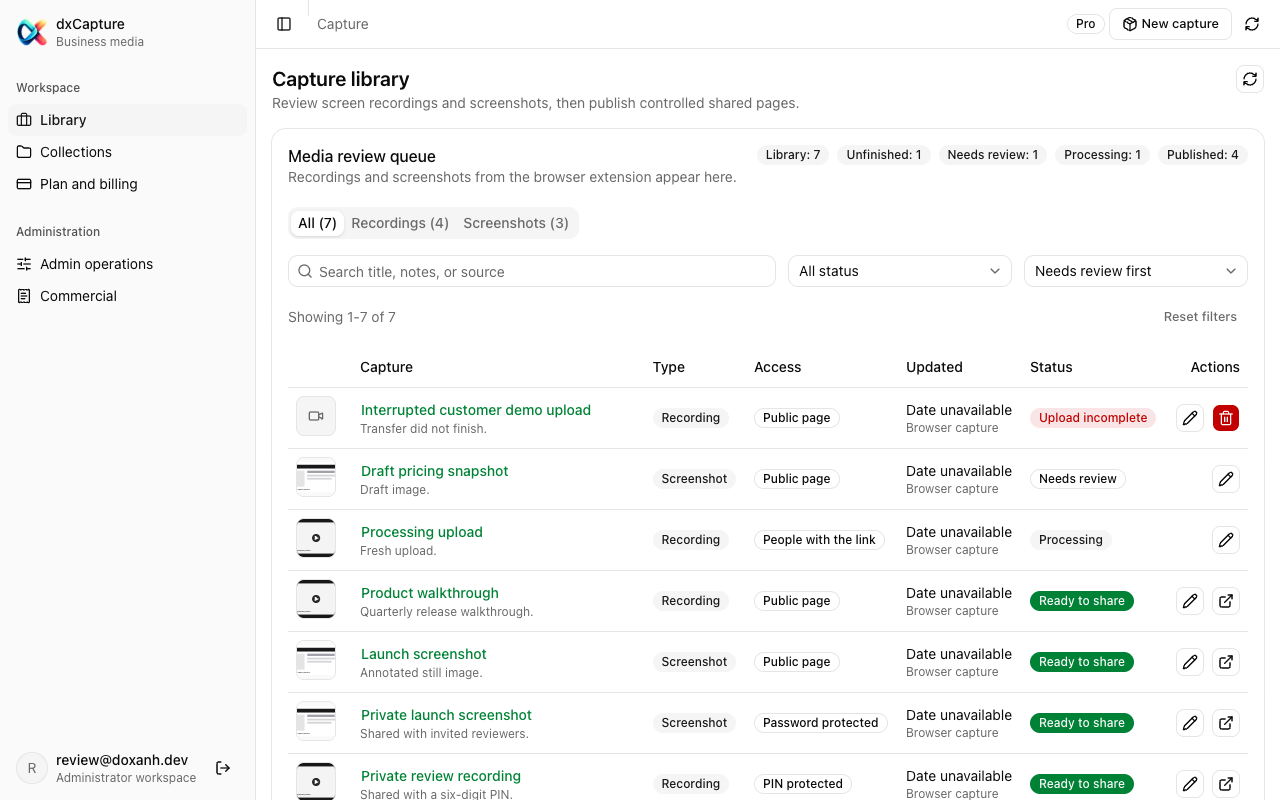Click the search title, notes, or source field
Screen dimensions: 1280x800
pyautogui.click(x=532, y=271)
